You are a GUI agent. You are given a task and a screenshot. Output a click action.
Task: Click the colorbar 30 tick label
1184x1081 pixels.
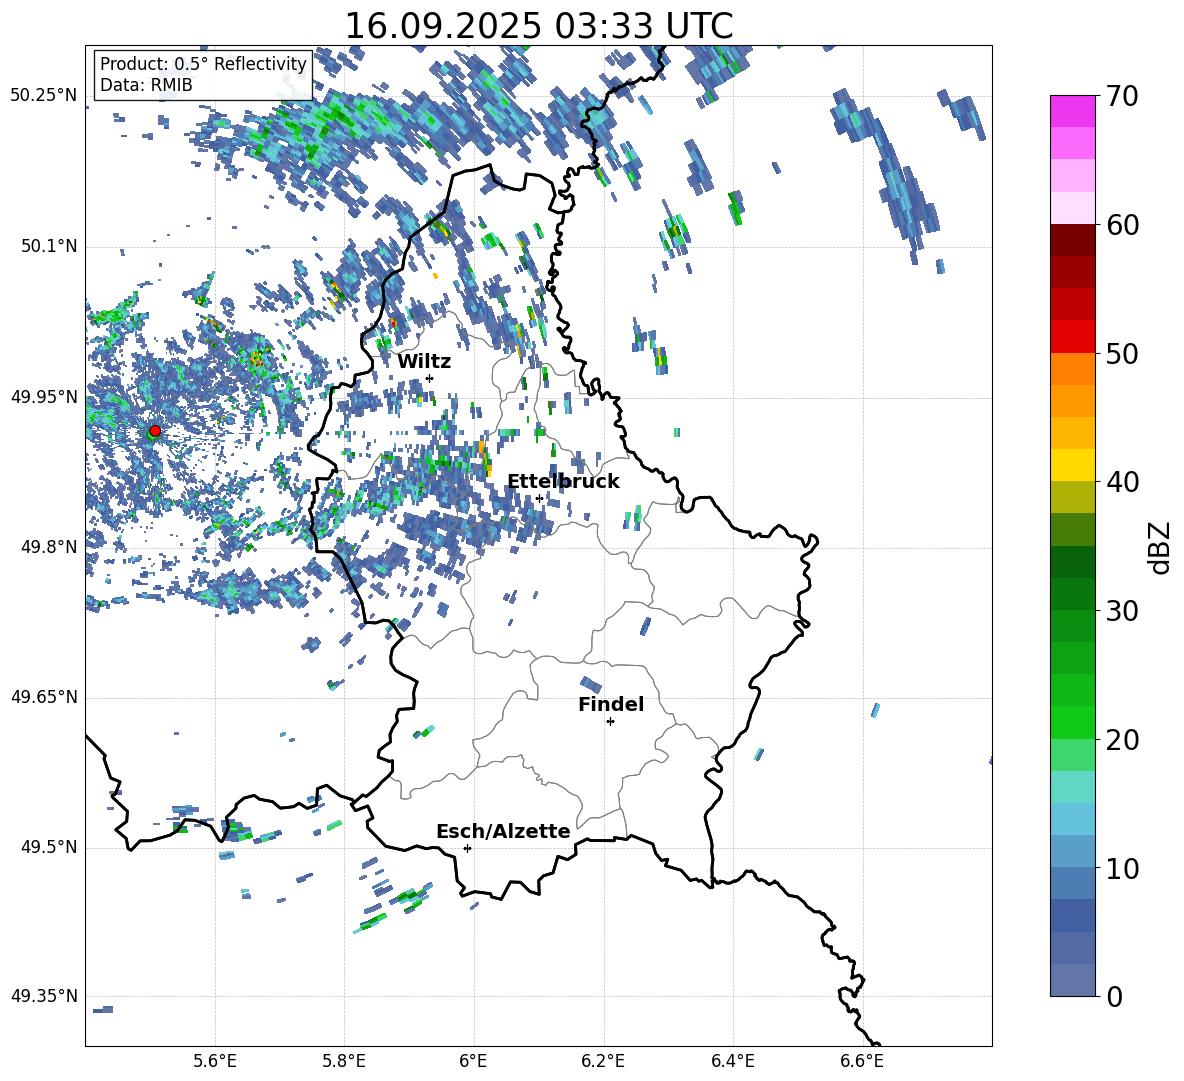(x=1122, y=611)
